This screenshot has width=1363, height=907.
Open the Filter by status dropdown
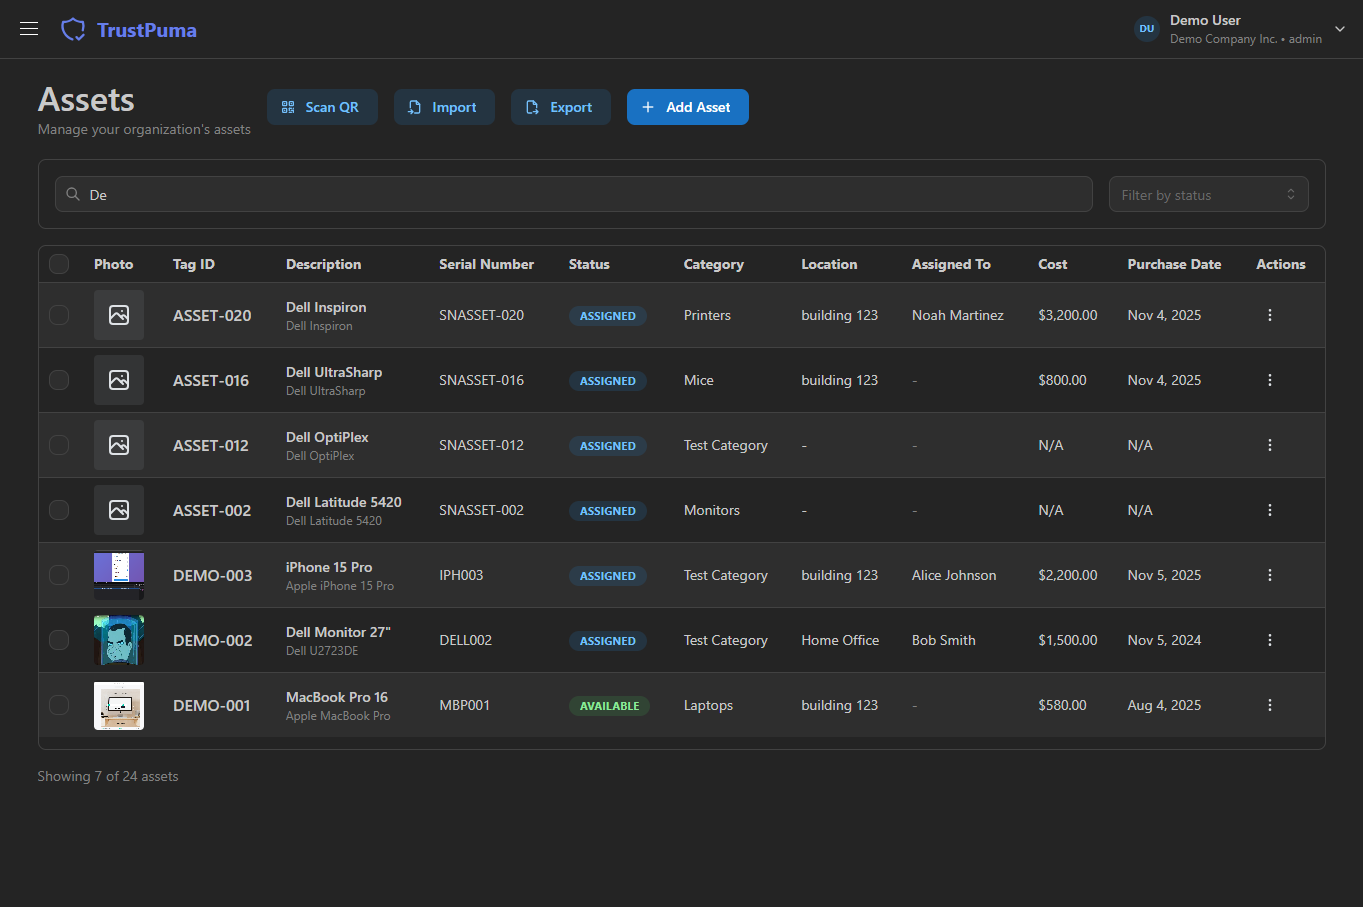tap(1208, 193)
